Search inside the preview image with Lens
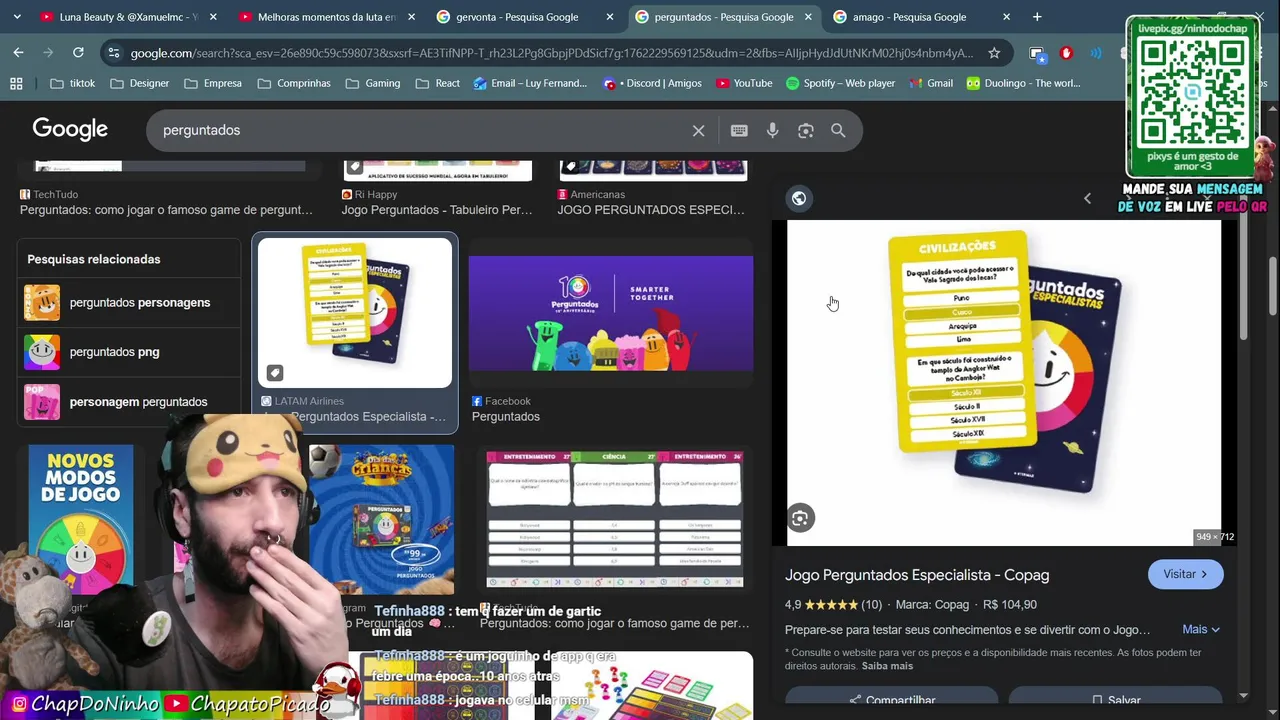This screenshot has width=1280, height=720. (799, 518)
